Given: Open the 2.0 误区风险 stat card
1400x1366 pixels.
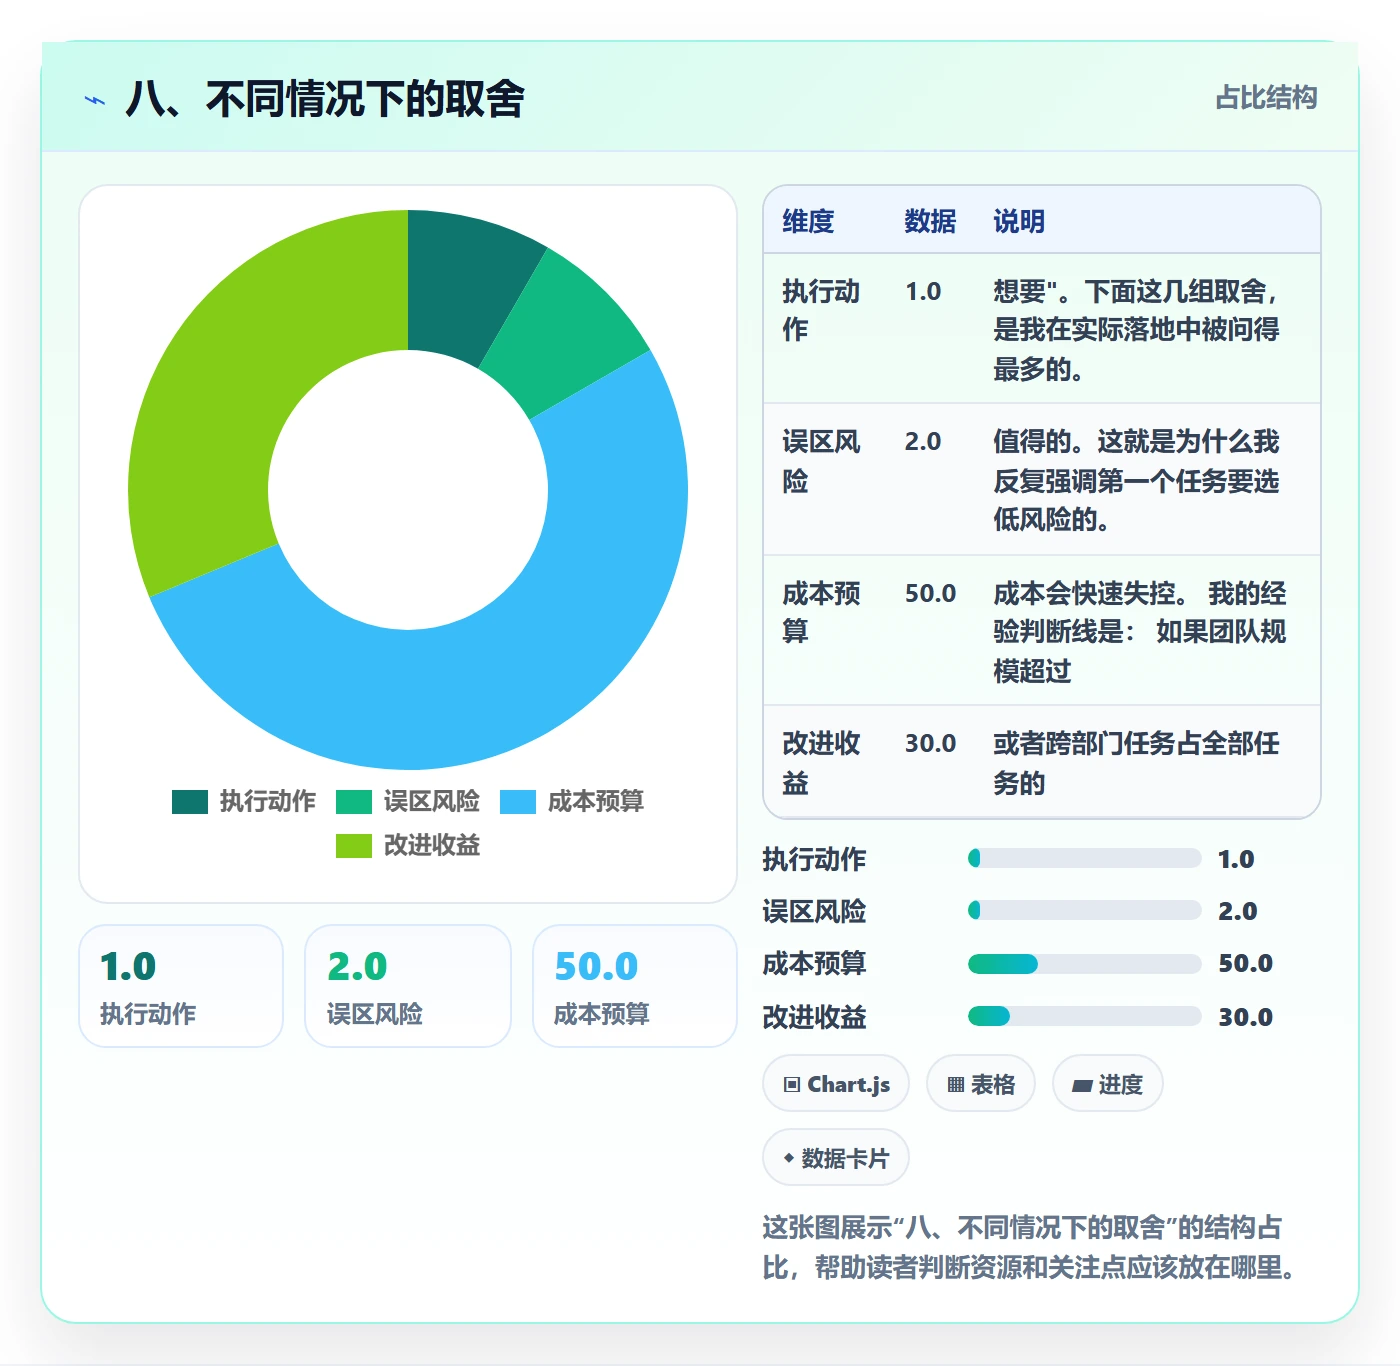Looking at the screenshot, I should pos(408,986).
